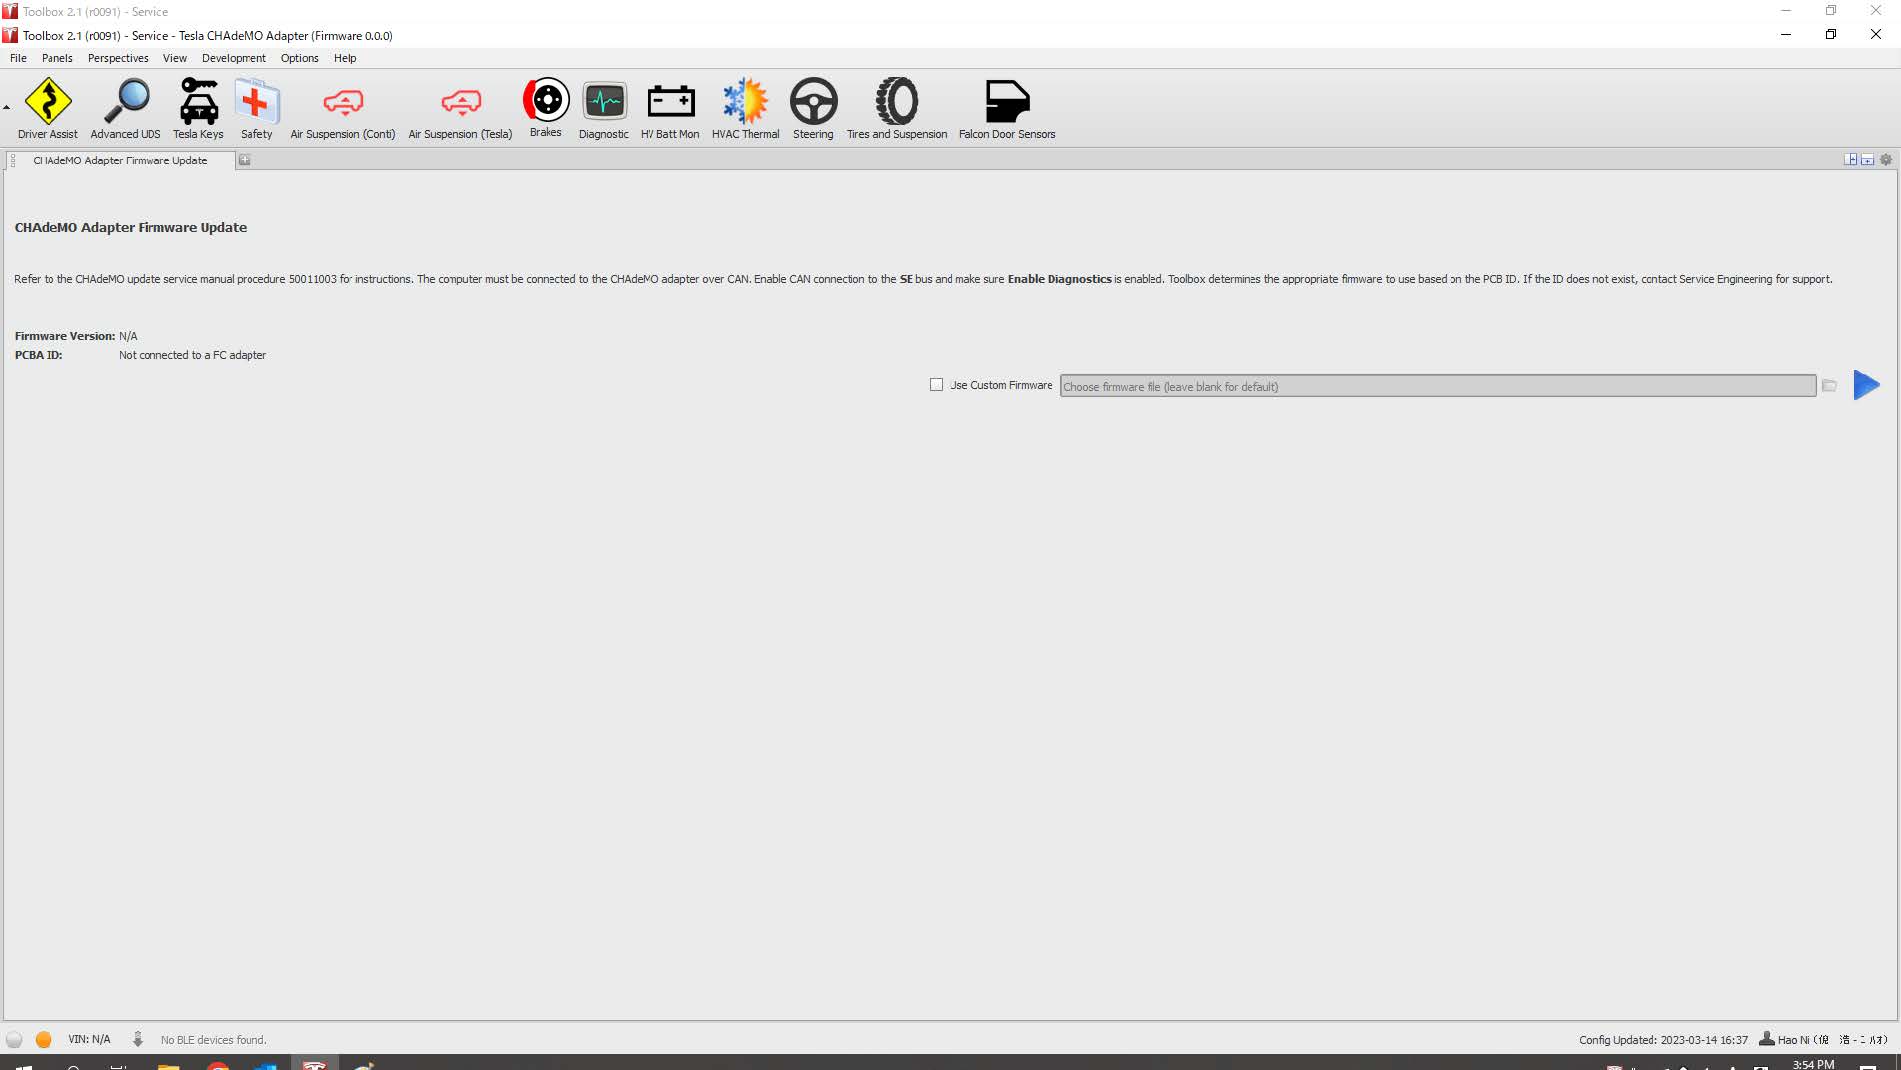Image resolution: width=1901 pixels, height=1070 pixels.
Task: Open the Perspectives menu
Action: (x=118, y=58)
